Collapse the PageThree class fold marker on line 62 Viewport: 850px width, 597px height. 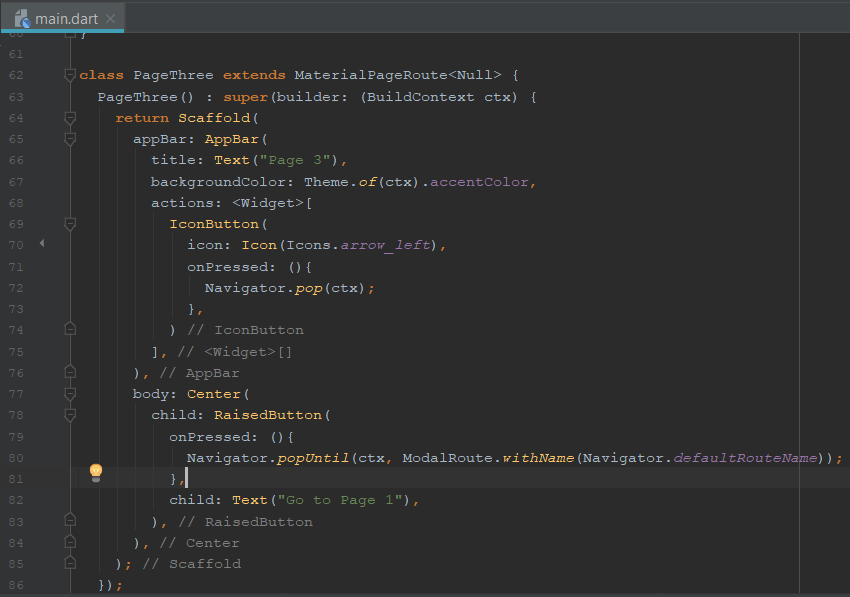coord(70,75)
